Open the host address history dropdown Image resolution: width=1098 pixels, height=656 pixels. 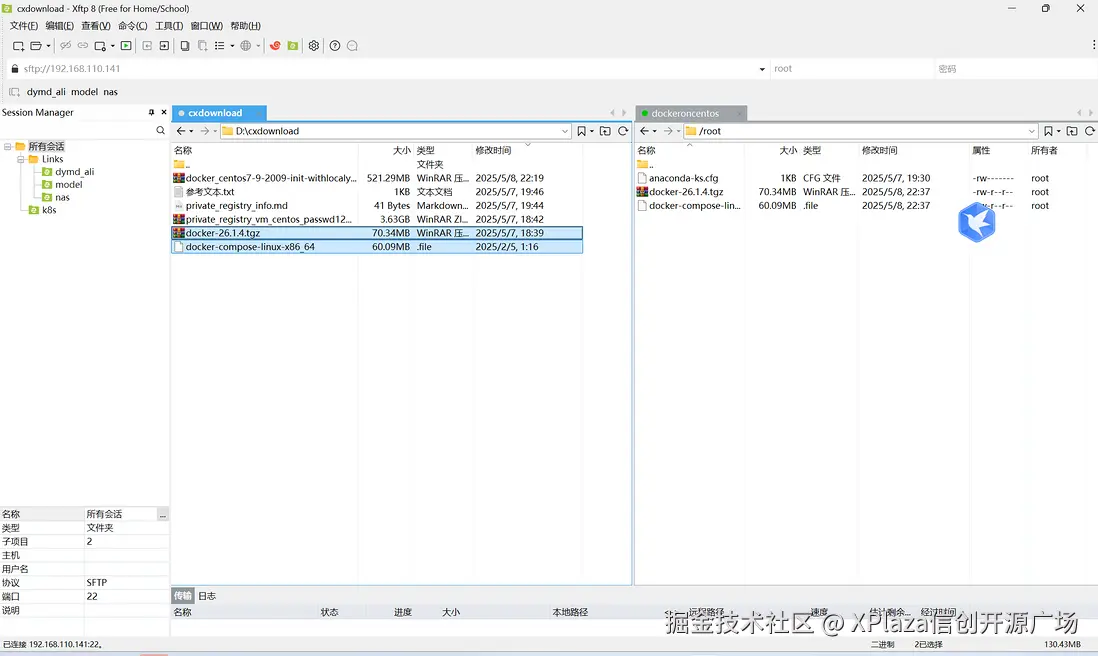point(762,69)
